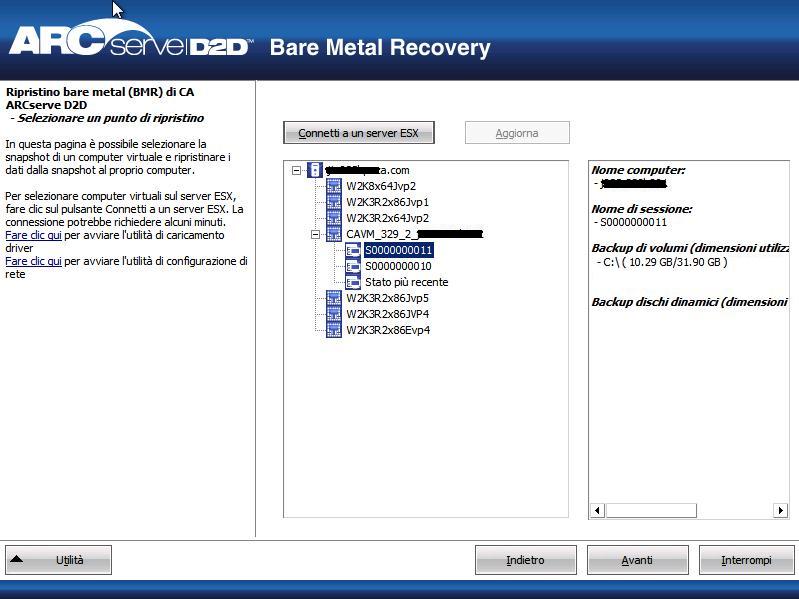The height and width of the screenshot is (599, 799).
Task: Select the W2K3R2x86Jvp1 virtual machine
Action: tap(387, 202)
